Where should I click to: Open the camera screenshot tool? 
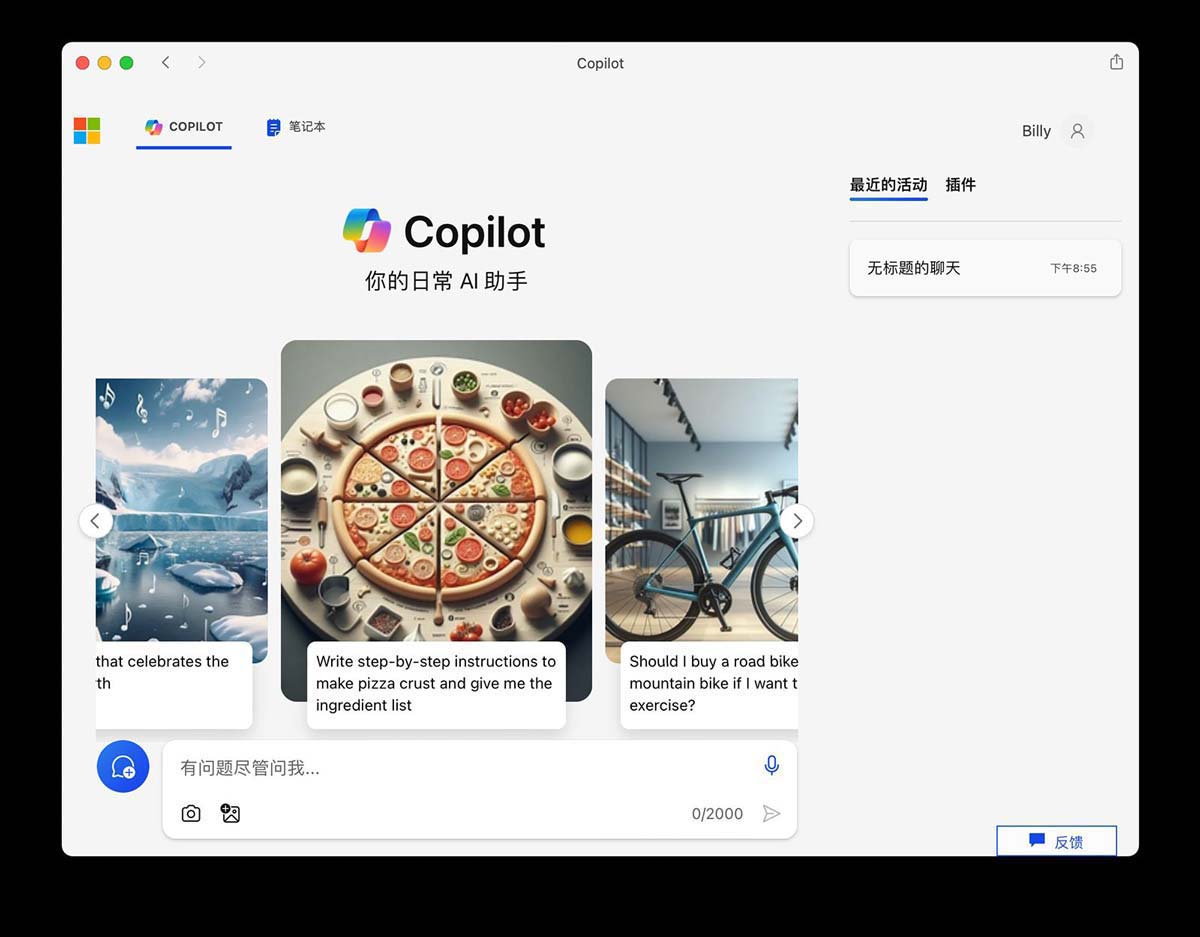click(191, 814)
